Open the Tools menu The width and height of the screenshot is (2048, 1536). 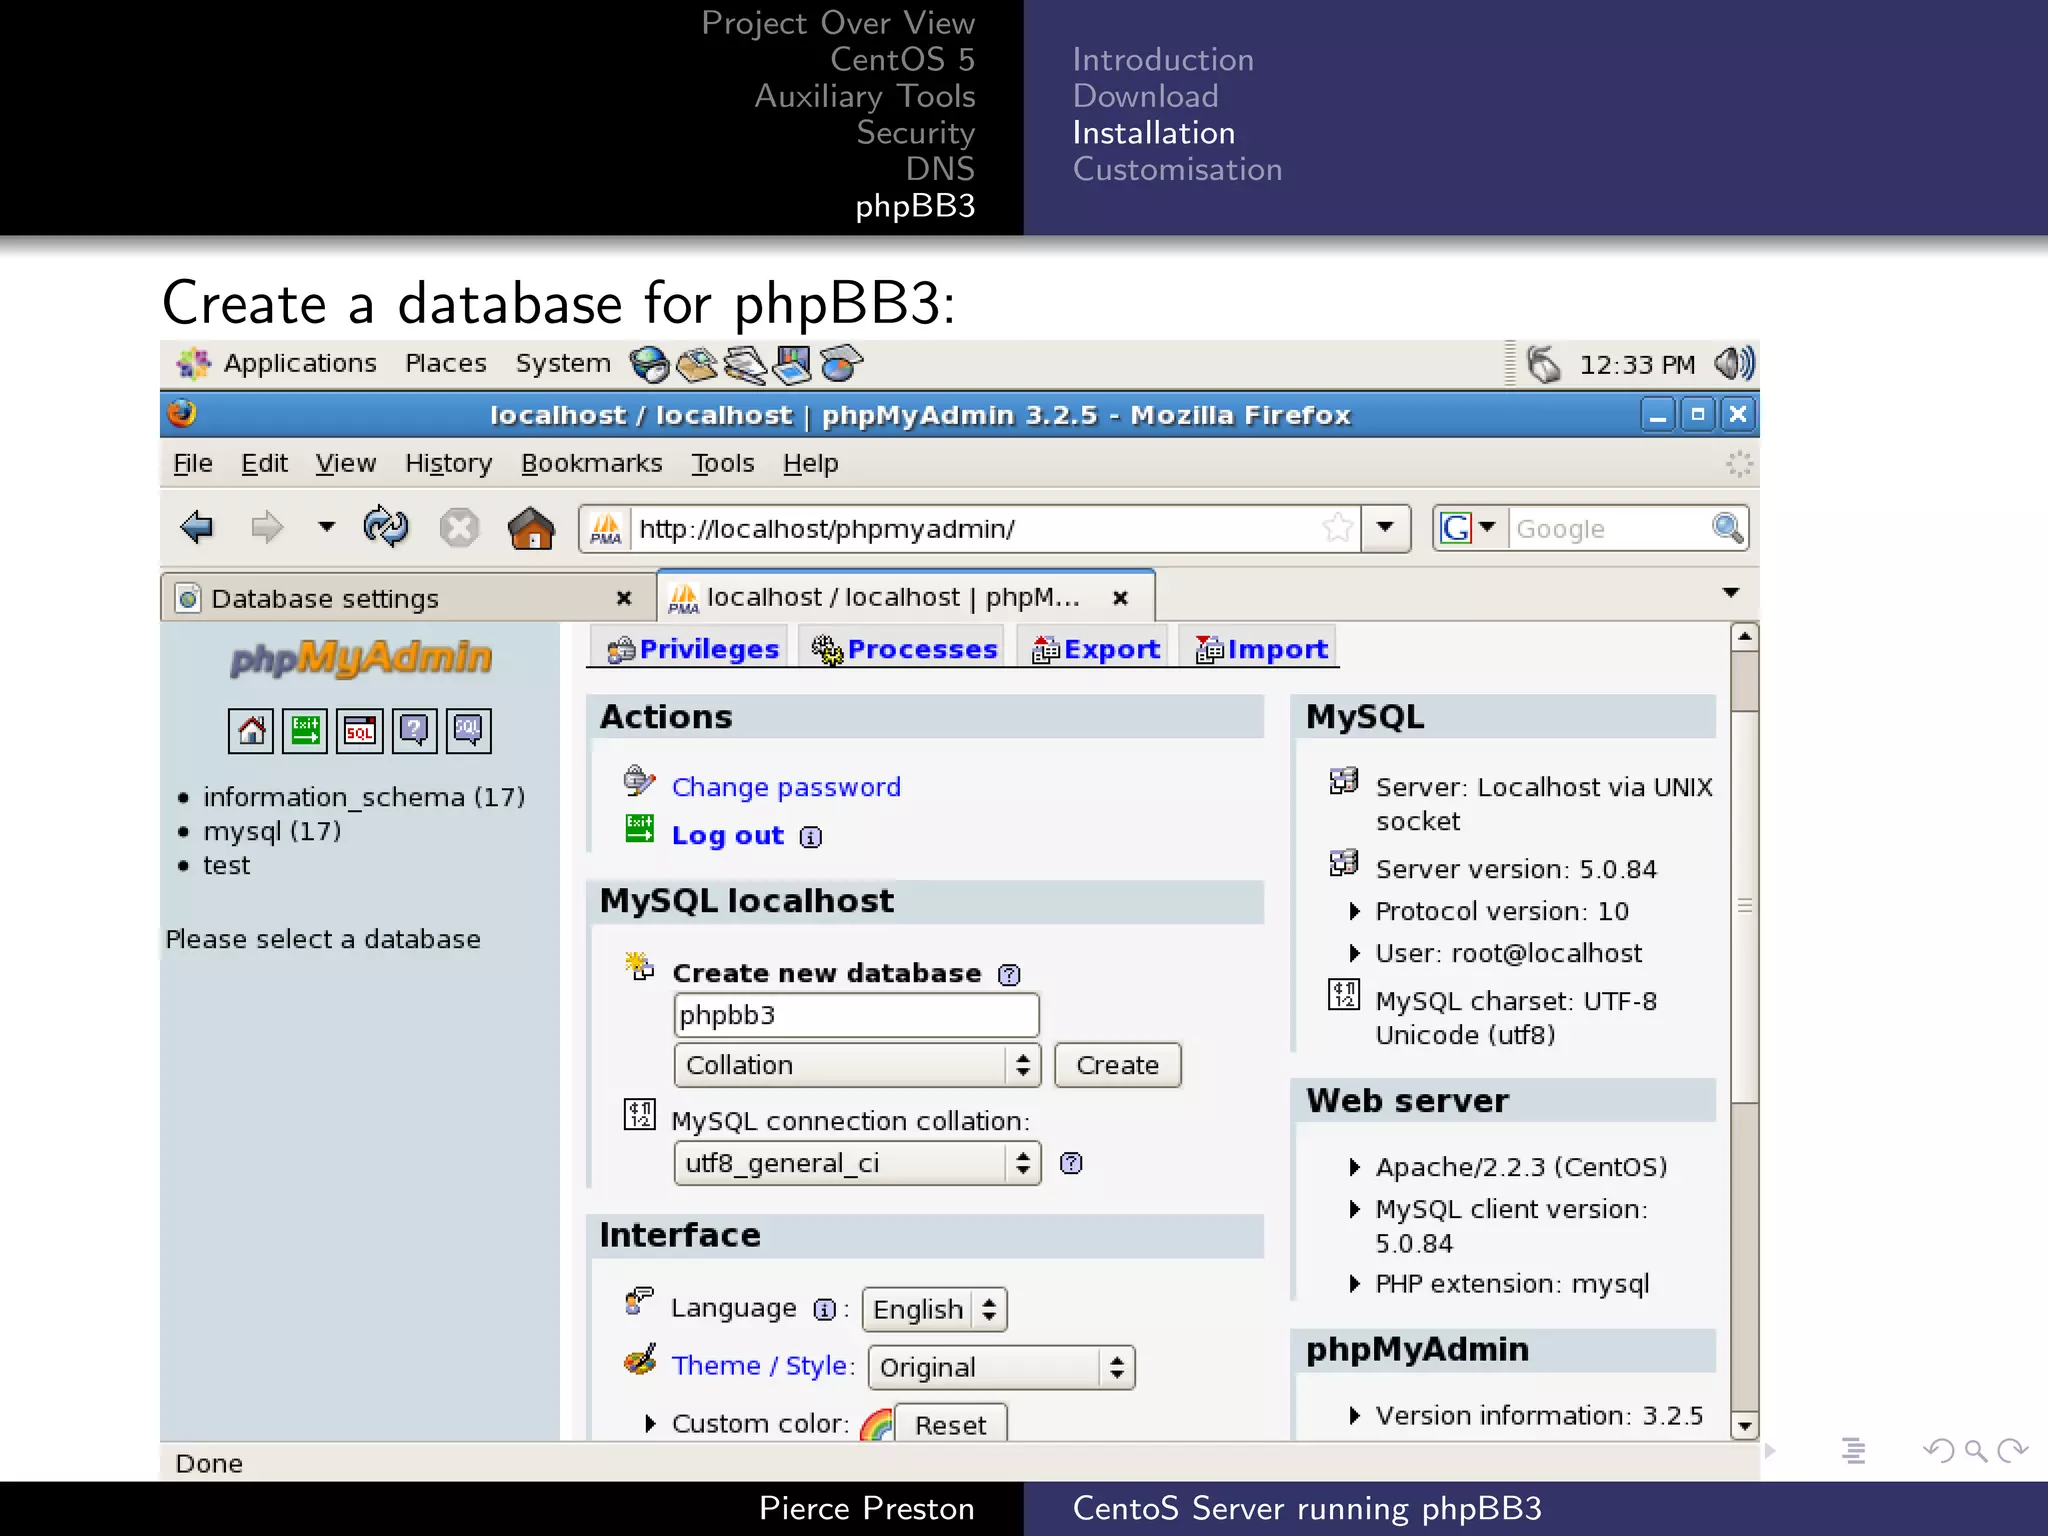(x=722, y=463)
